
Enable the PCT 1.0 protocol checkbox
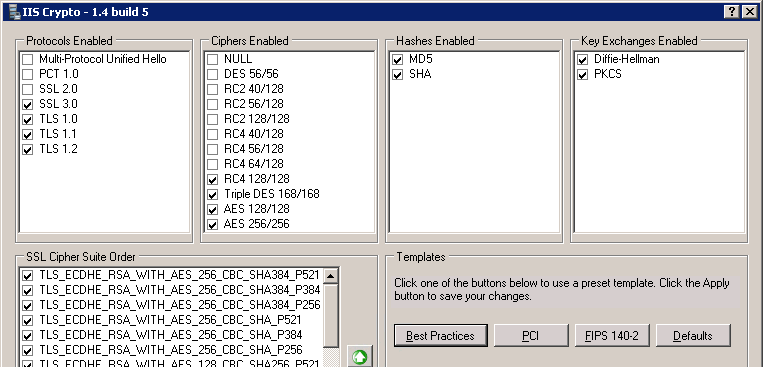coord(28,74)
